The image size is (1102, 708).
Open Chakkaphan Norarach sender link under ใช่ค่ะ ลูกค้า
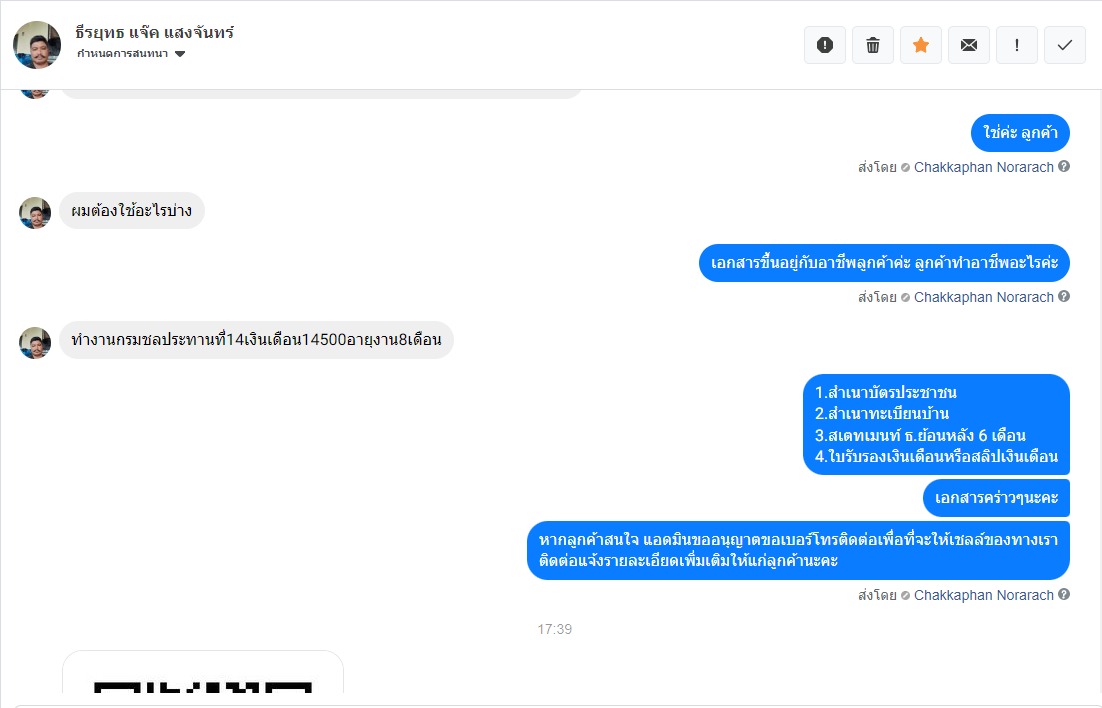click(x=983, y=167)
